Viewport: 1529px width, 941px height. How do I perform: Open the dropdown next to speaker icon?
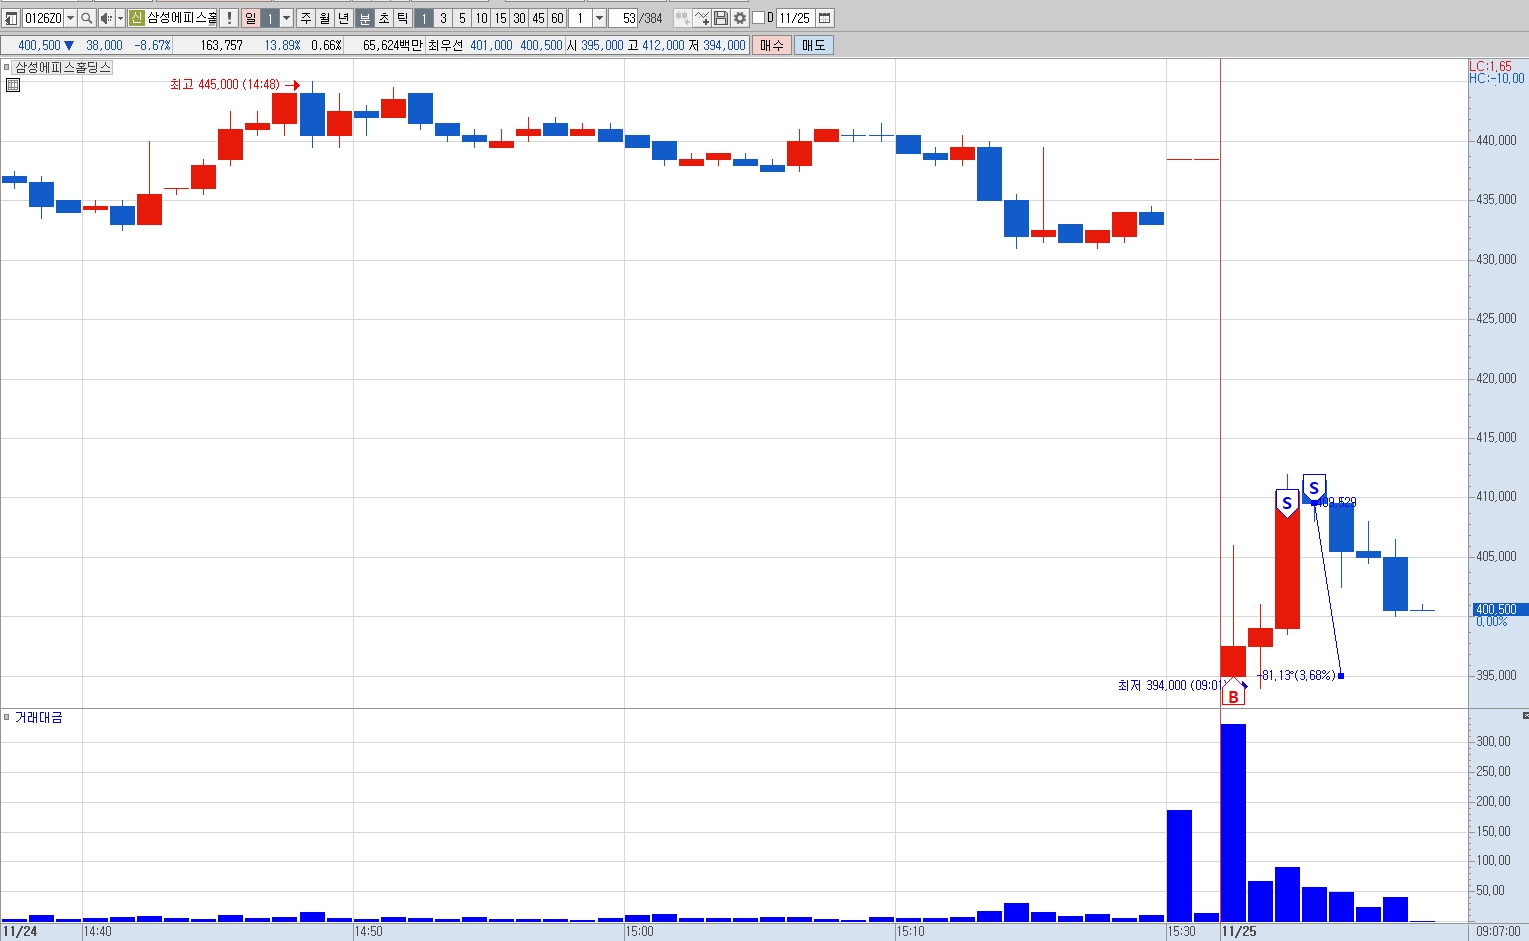coord(121,18)
